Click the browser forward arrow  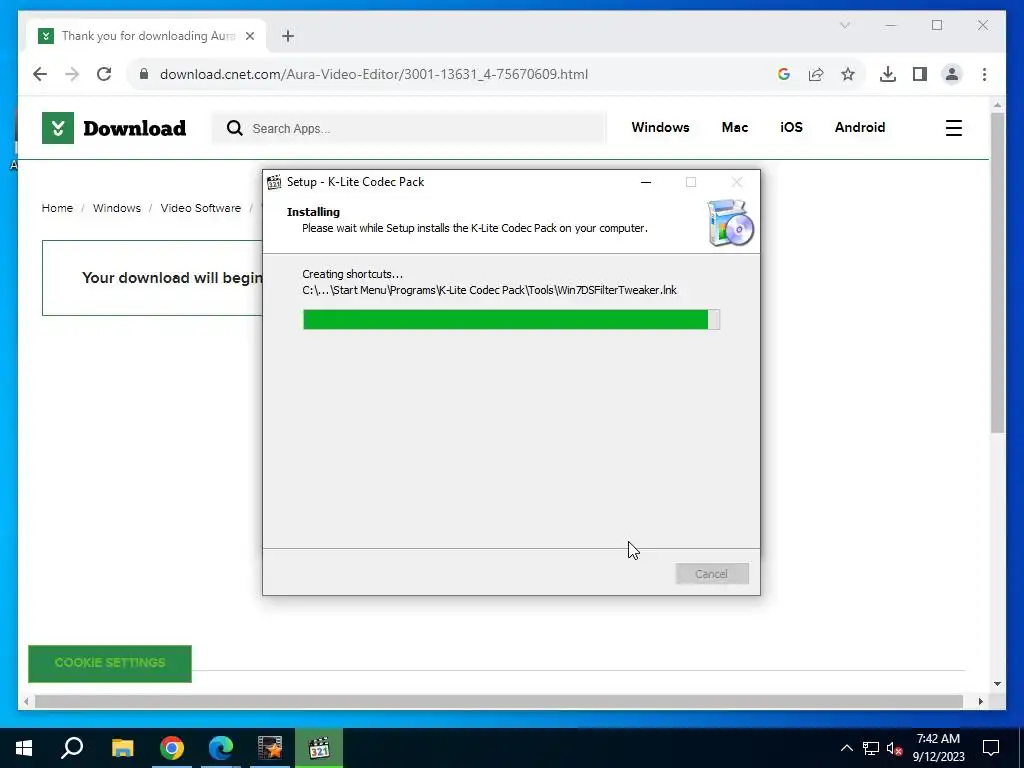(x=72, y=74)
